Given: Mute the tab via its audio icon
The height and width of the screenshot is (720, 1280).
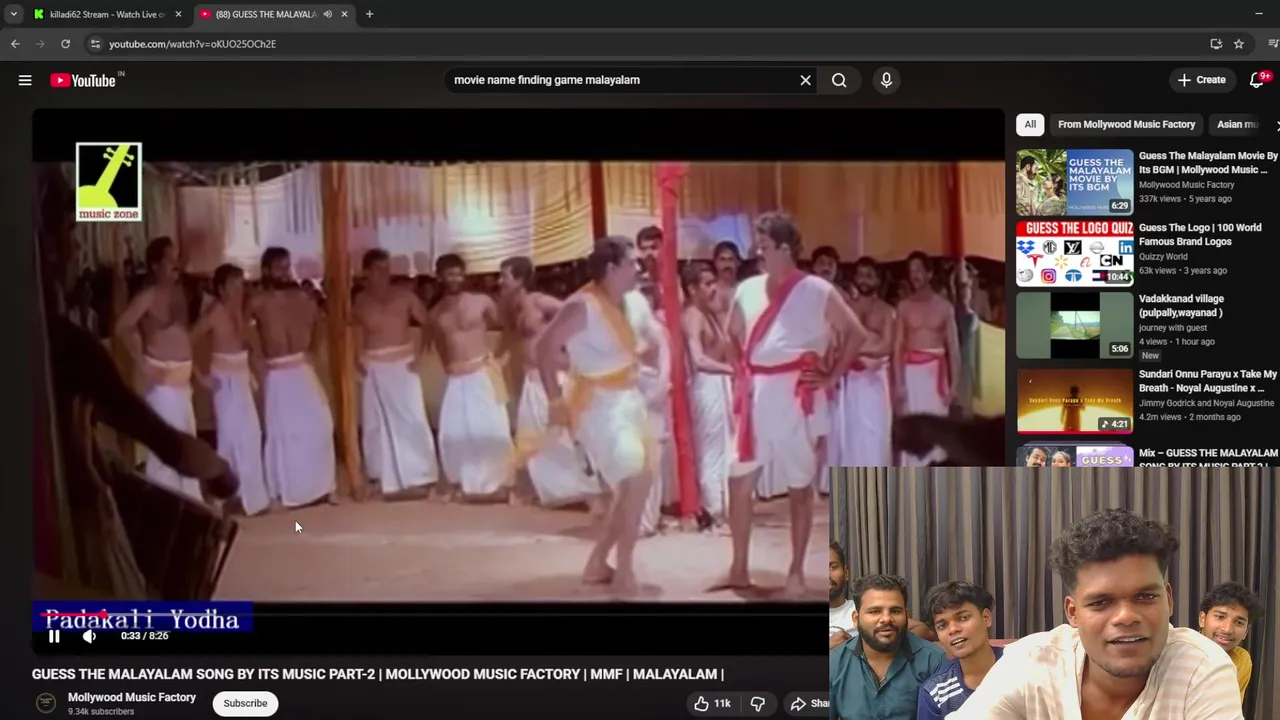Looking at the screenshot, I should [x=327, y=14].
